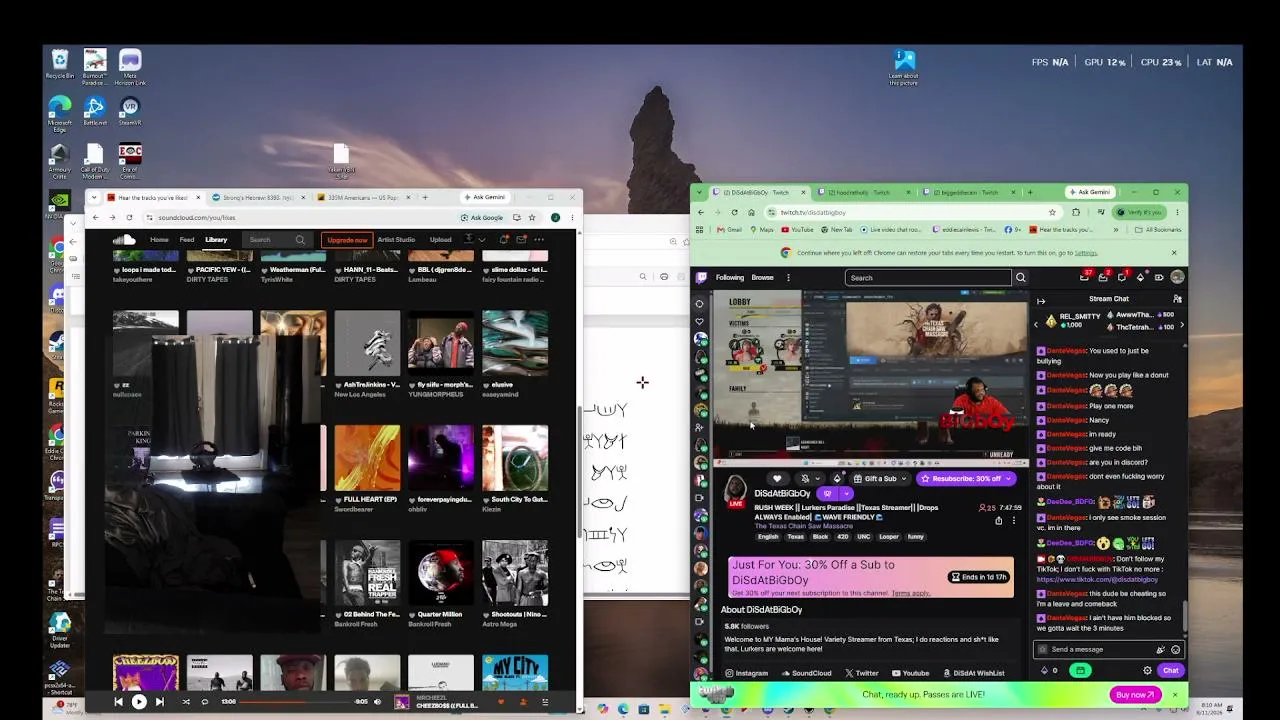Share the Twitch stream

click(998, 520)
